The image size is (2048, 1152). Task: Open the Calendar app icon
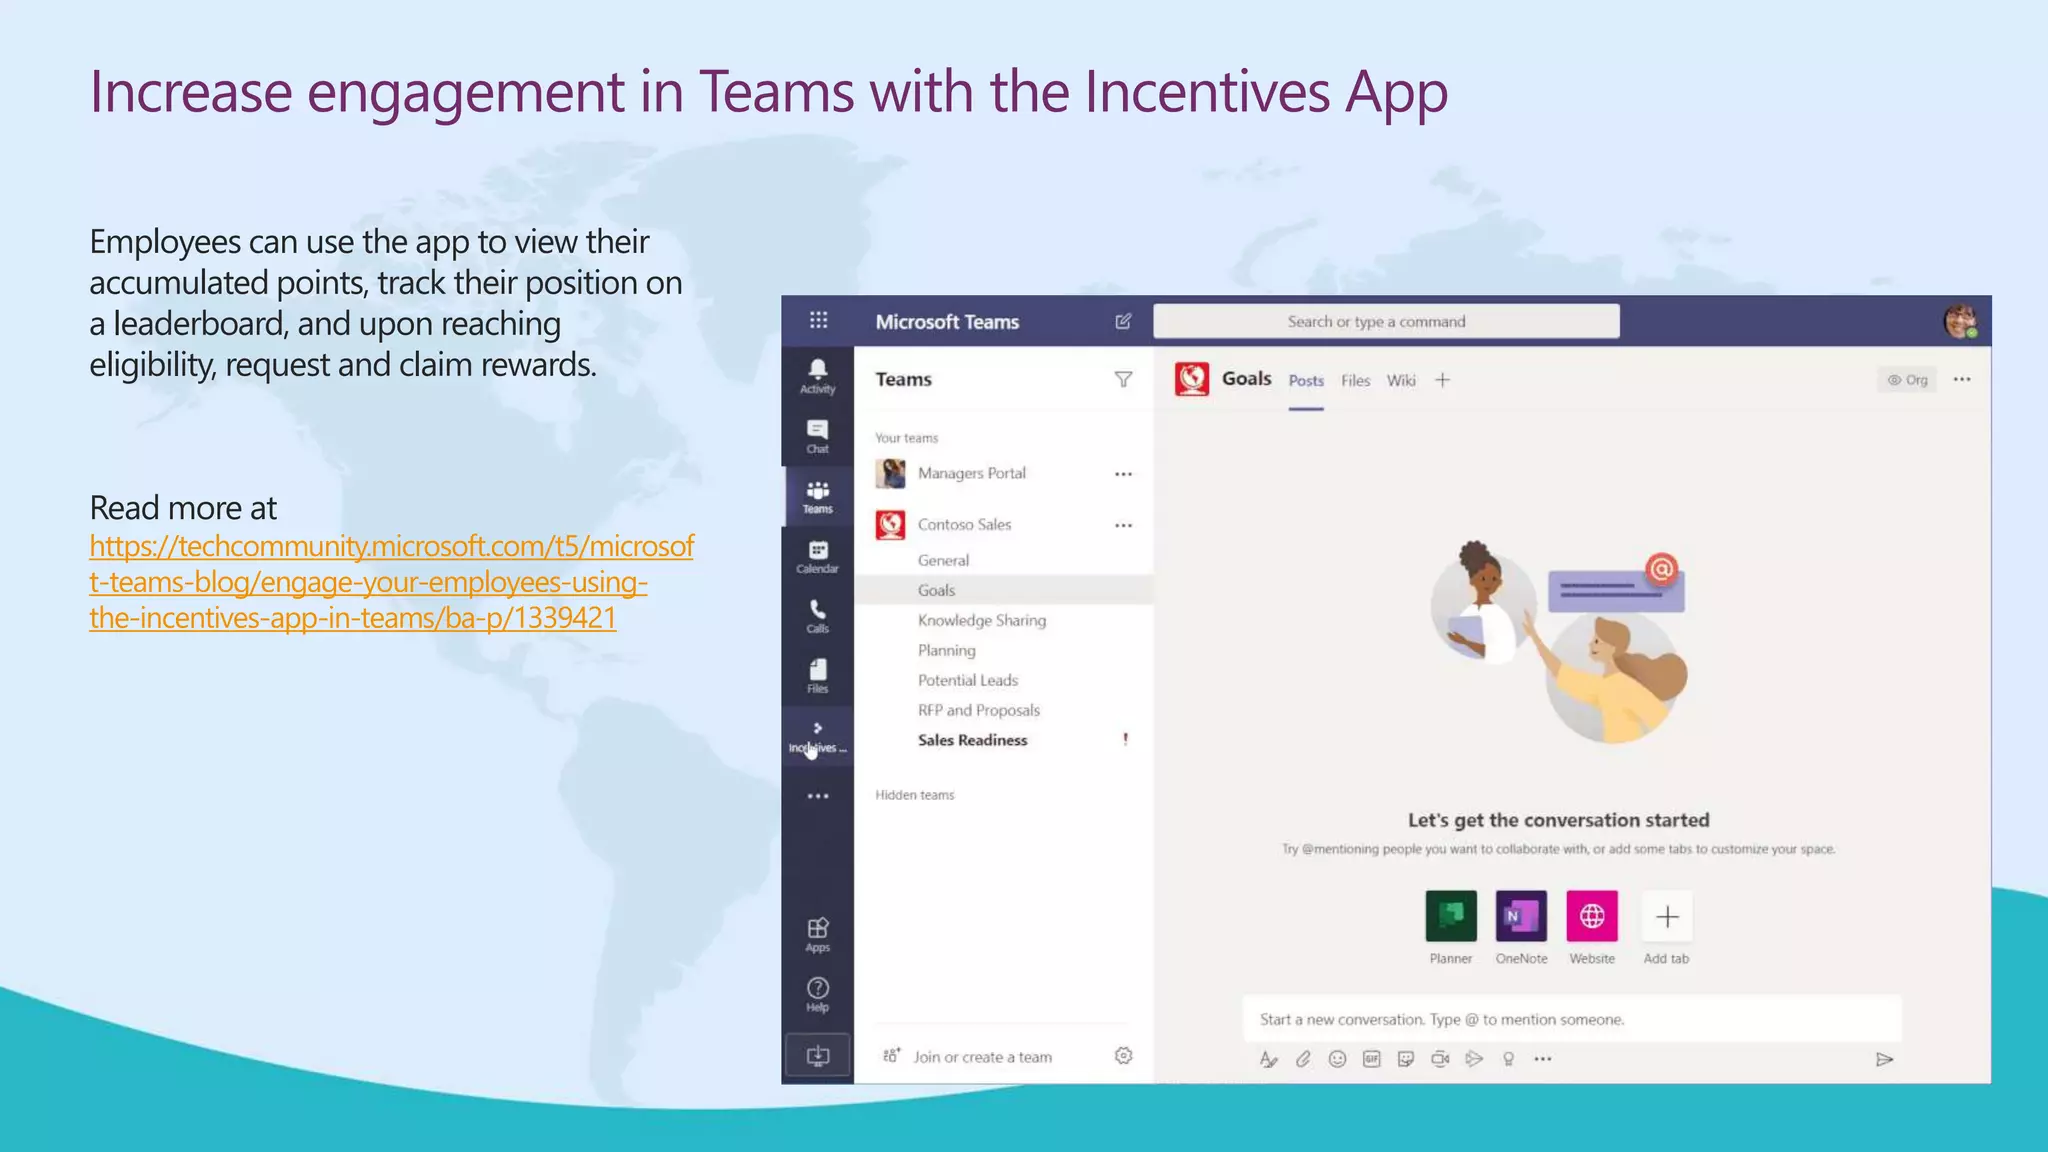point(817,556)
